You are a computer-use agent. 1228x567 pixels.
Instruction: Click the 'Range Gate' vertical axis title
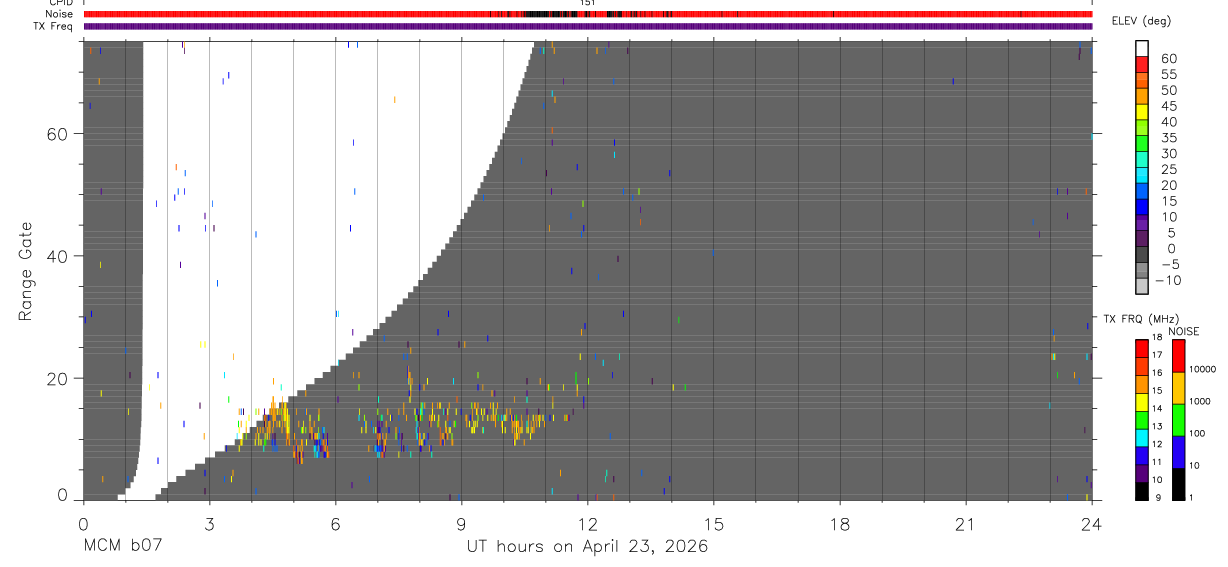tap(26, 271)
